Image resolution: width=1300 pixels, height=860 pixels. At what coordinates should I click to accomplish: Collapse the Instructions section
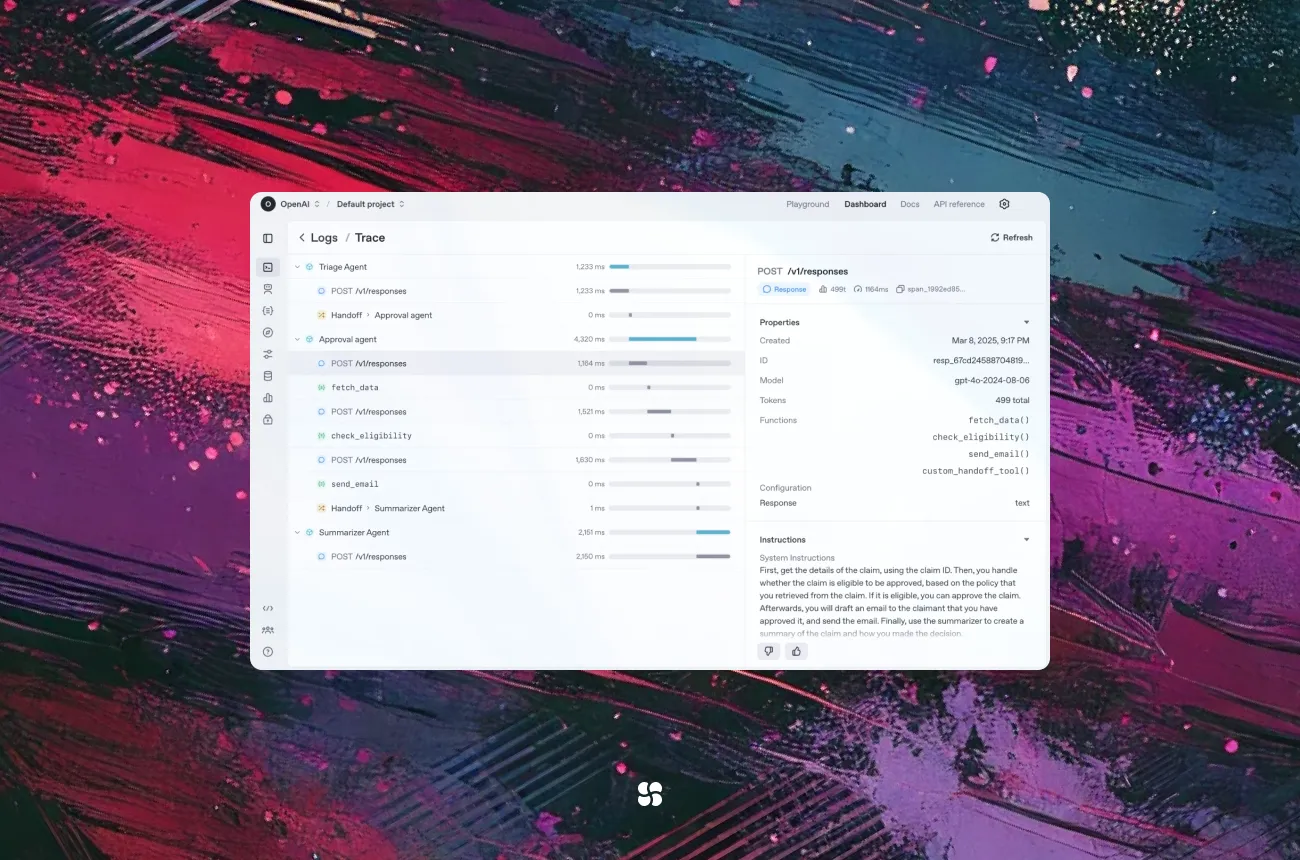(1026, 540)
